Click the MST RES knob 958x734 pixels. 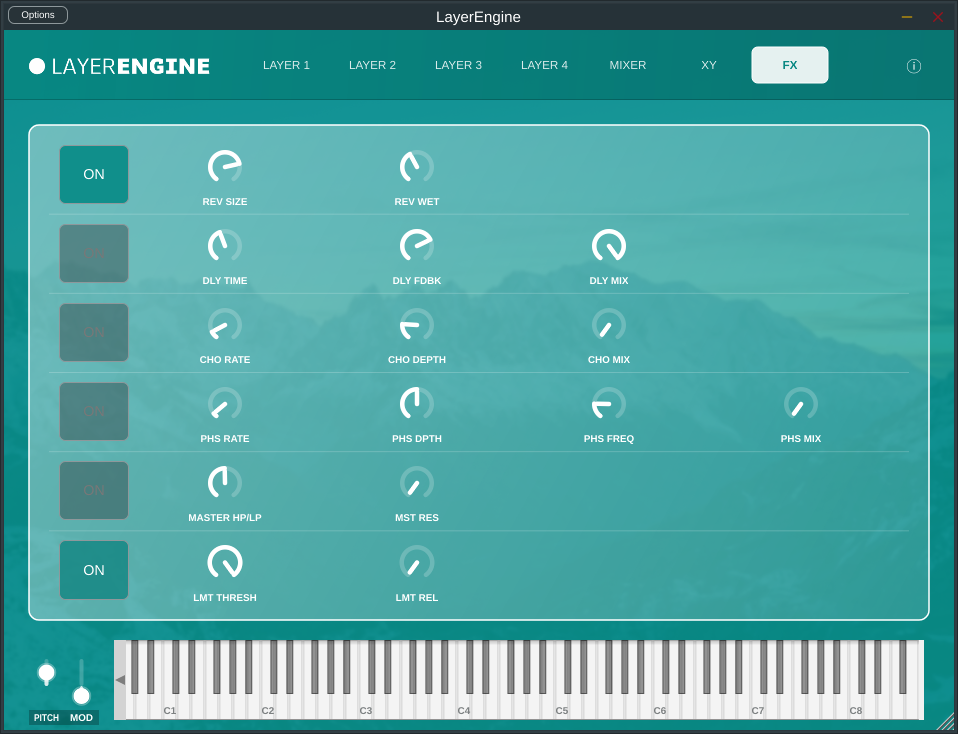pyautogui.click(x=417, y=483)
